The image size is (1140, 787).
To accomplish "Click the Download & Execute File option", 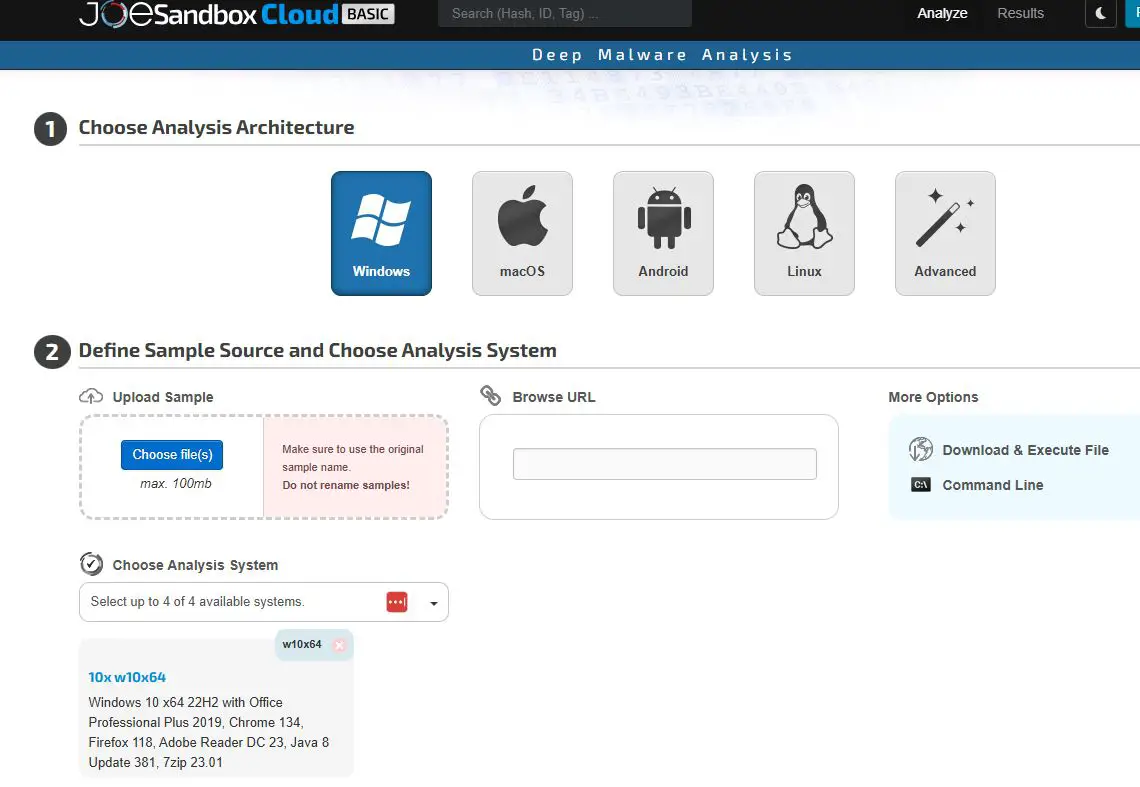I will 1025,450.
